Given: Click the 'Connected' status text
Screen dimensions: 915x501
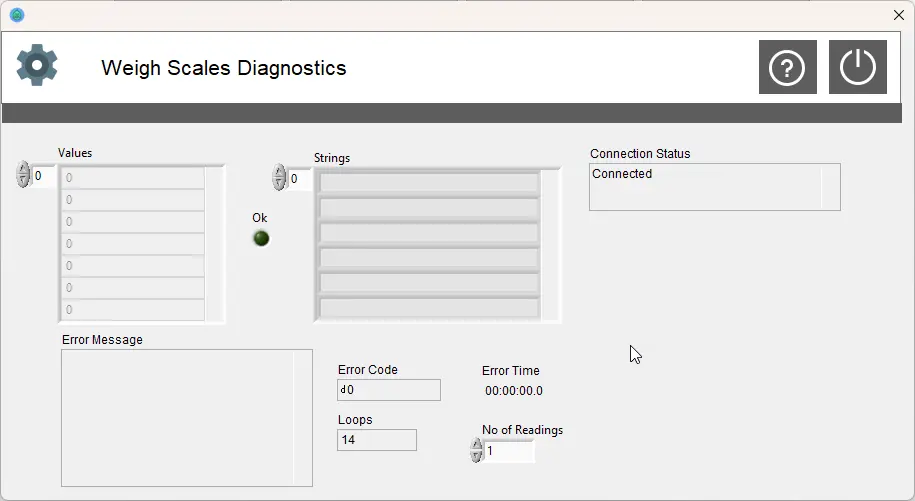Looking at the screenshot, I should pyautogui.click(x=622, y=174).
